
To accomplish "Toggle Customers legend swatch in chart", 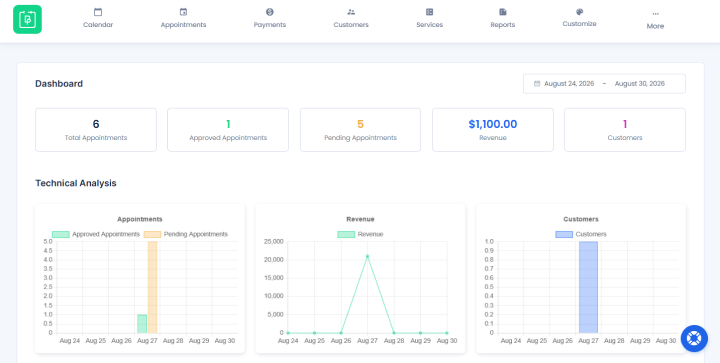I will click(x=564, y=234).
